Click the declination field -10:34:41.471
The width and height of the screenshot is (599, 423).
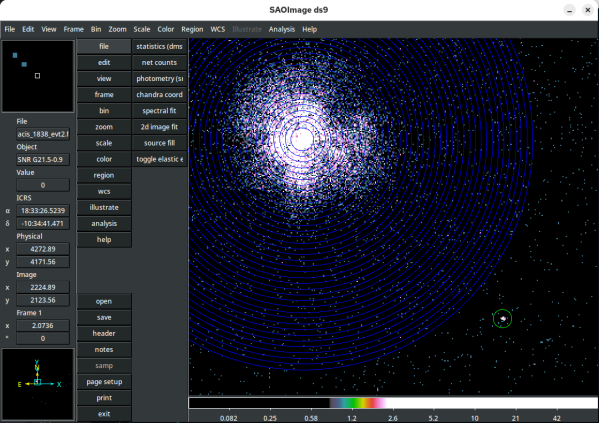click(x=43, y=224)
